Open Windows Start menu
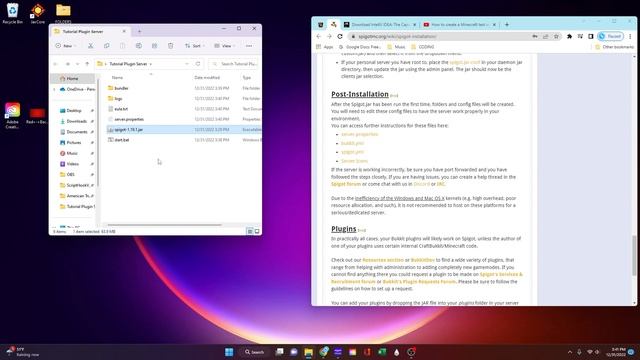The width and height of the screenshot is (640, 360). 229,352
